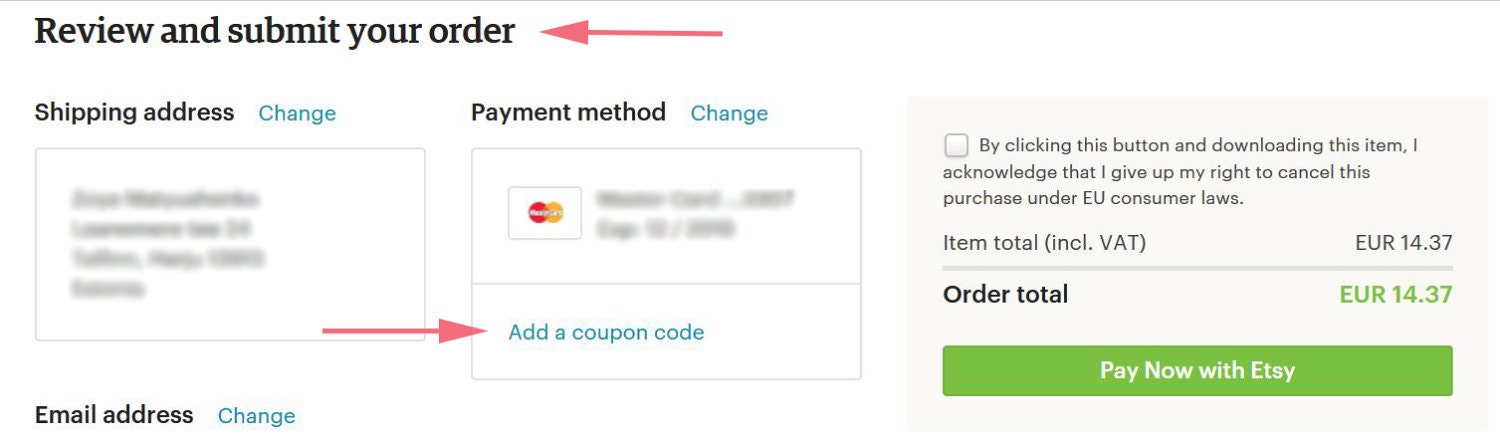Tick the EU cancellation acknowledgment checkbox
The image size is (1500, 445).
tap(956, 146)
